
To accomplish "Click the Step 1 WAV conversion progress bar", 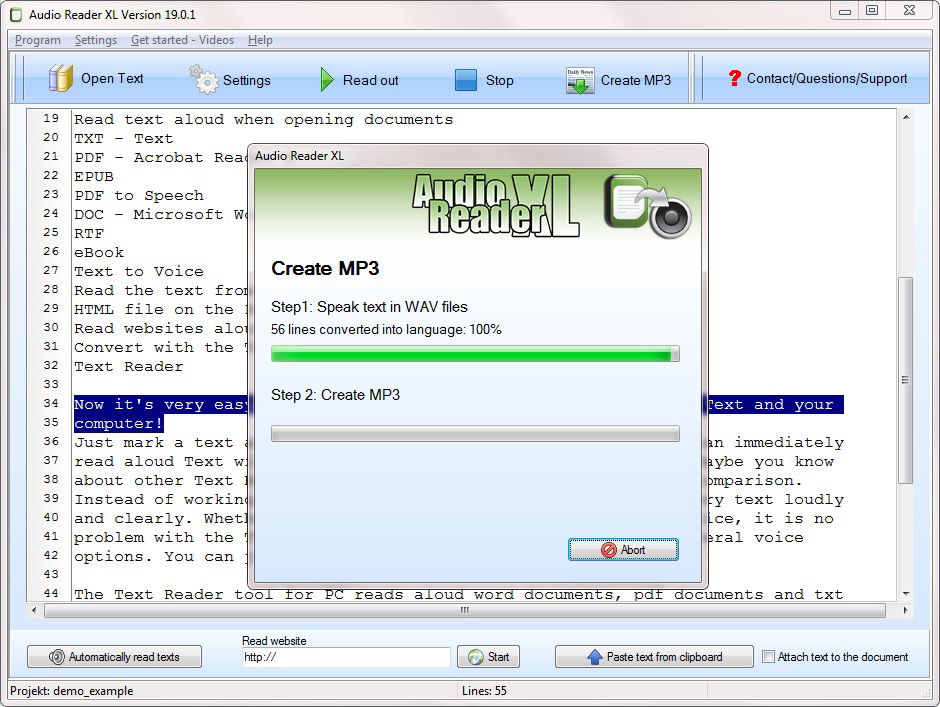I will point(475,354).
